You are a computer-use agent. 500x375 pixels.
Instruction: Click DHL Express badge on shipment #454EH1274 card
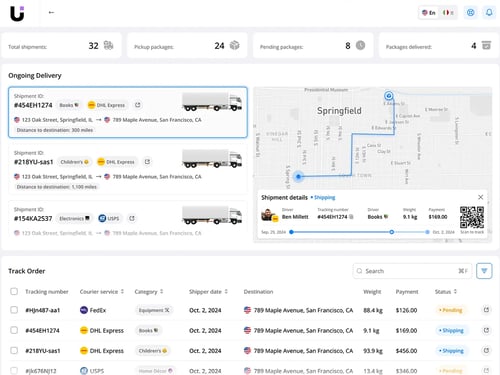click(x=106, y=105)
